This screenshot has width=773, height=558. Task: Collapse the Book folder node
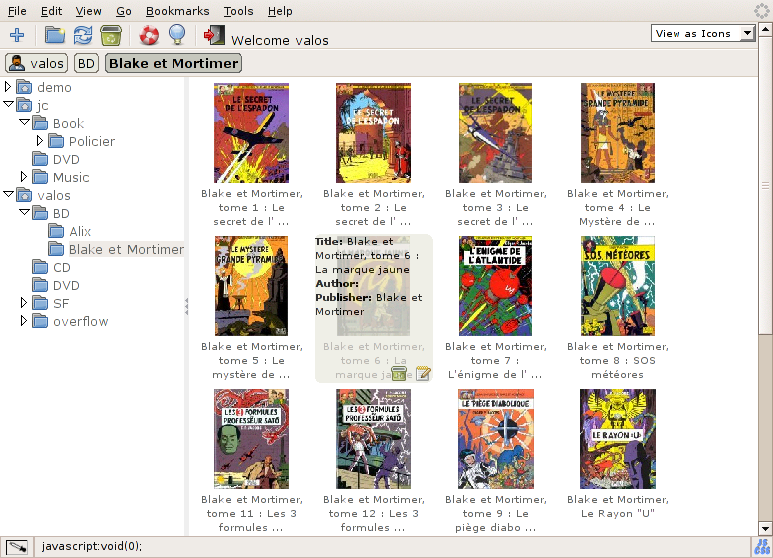pos(24,122)
